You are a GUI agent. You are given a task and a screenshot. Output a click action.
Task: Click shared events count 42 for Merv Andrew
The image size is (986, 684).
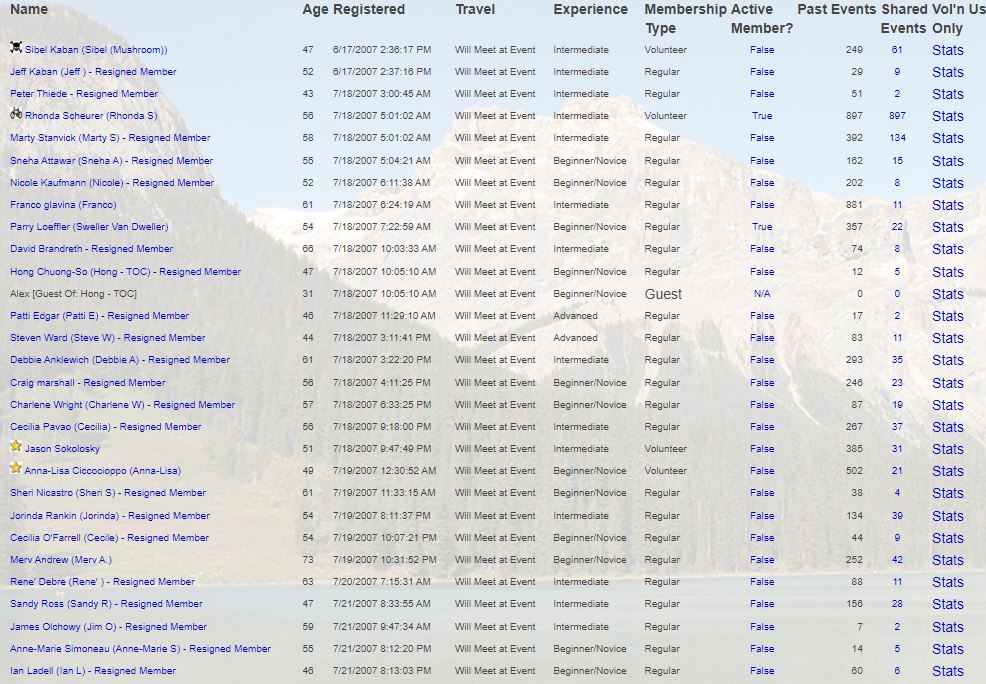click(897, 560)
